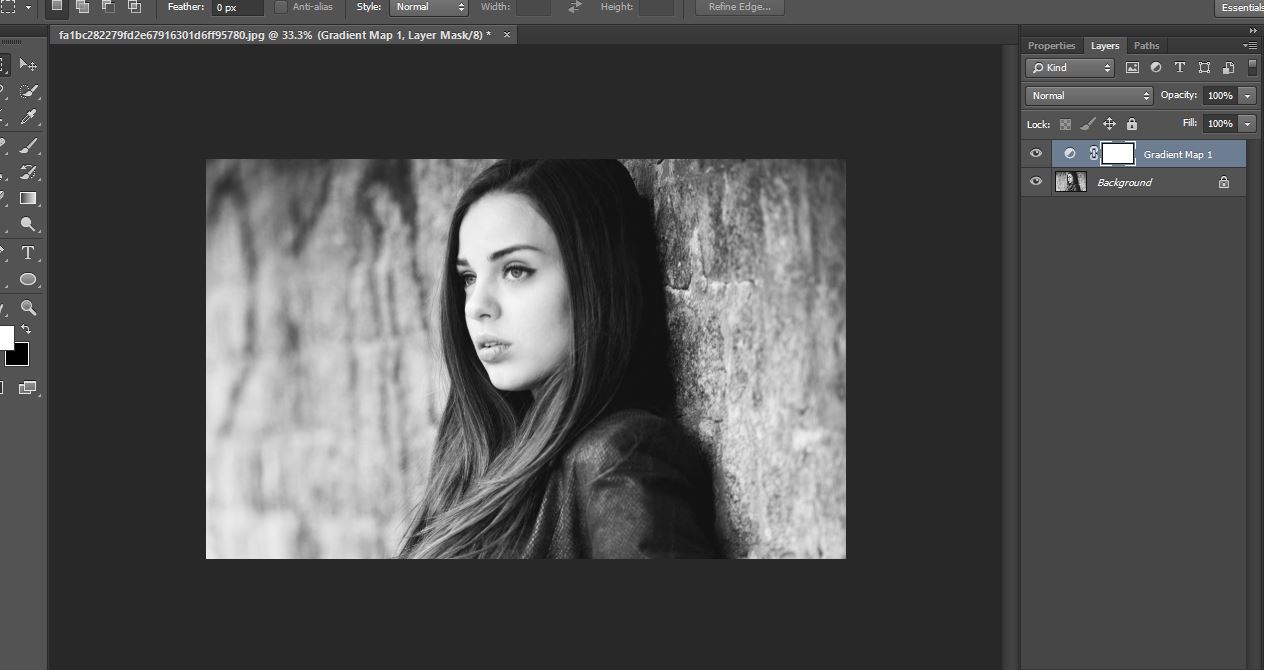Hide the Gradient Map 1 layer

point(1036,154)
